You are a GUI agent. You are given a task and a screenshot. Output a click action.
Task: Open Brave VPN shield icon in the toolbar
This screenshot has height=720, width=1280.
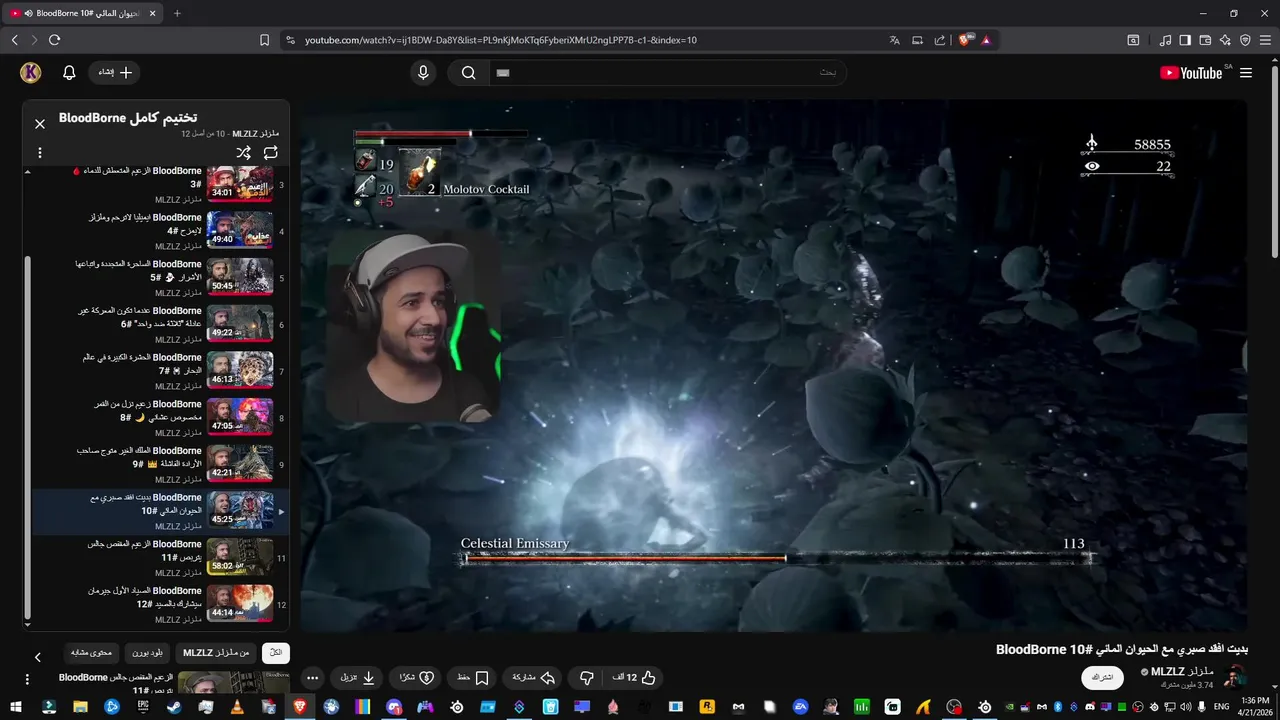pos(1245,40)
